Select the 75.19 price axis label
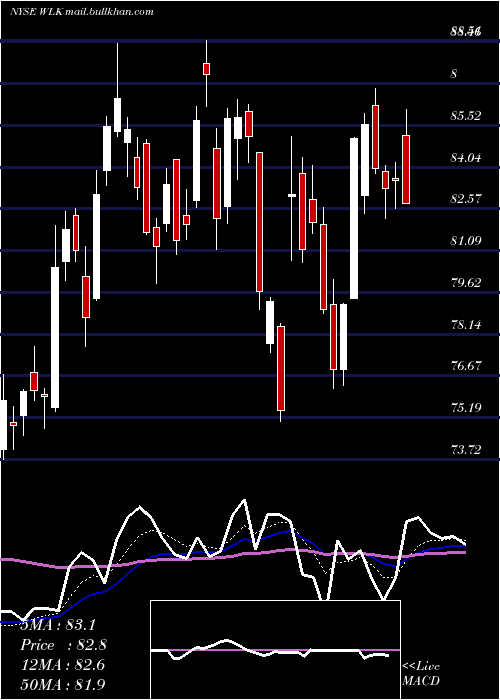The width and height of the screenshot is (500, 700). coord(466,408)
